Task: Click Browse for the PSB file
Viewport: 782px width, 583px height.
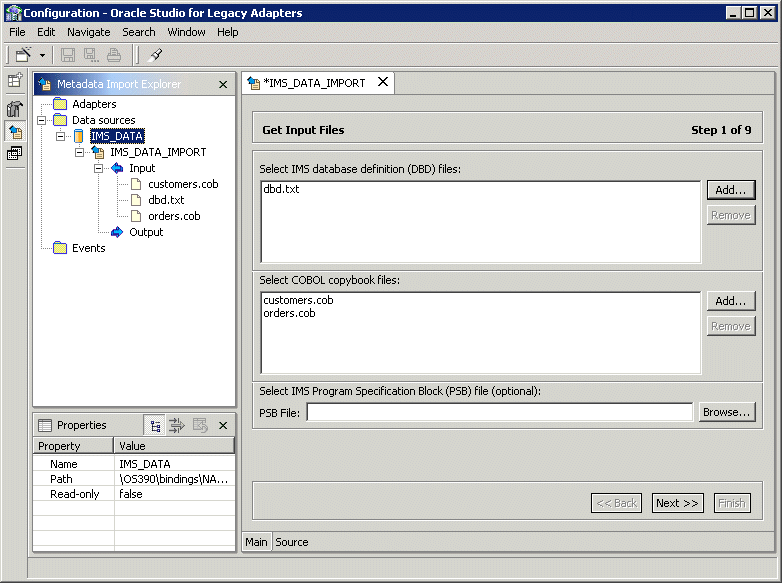Action: [727, 412]
